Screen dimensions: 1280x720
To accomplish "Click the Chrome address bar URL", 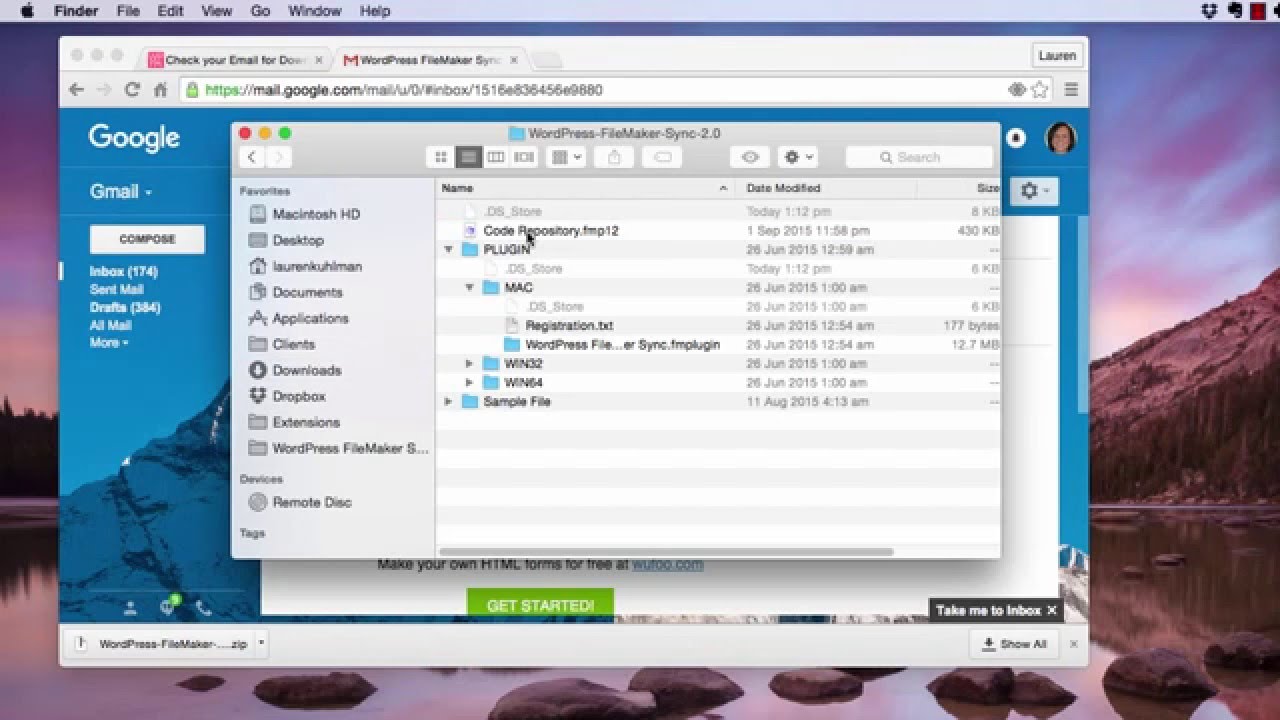I will (x=404, y=90).
